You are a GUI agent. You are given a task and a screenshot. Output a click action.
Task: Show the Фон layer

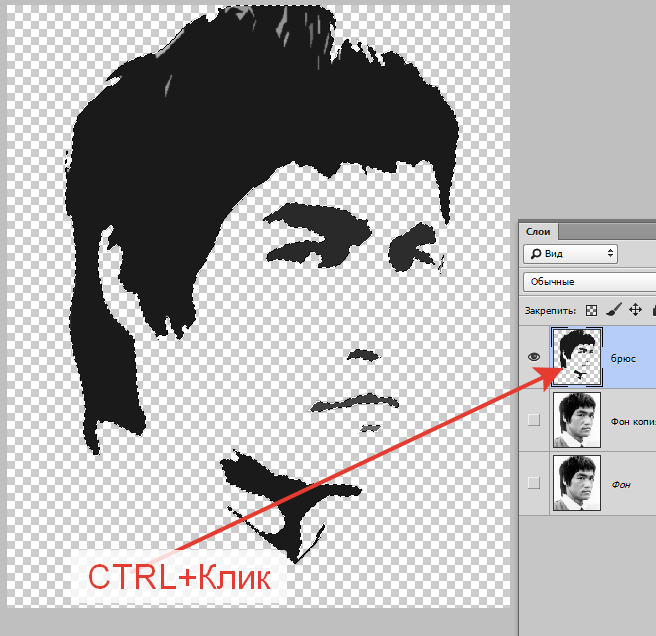(533, 483)
